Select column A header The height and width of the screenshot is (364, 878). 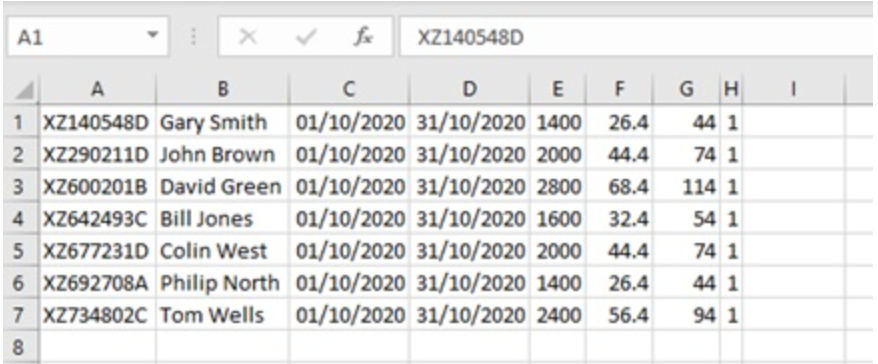click(x=97, y=90)
